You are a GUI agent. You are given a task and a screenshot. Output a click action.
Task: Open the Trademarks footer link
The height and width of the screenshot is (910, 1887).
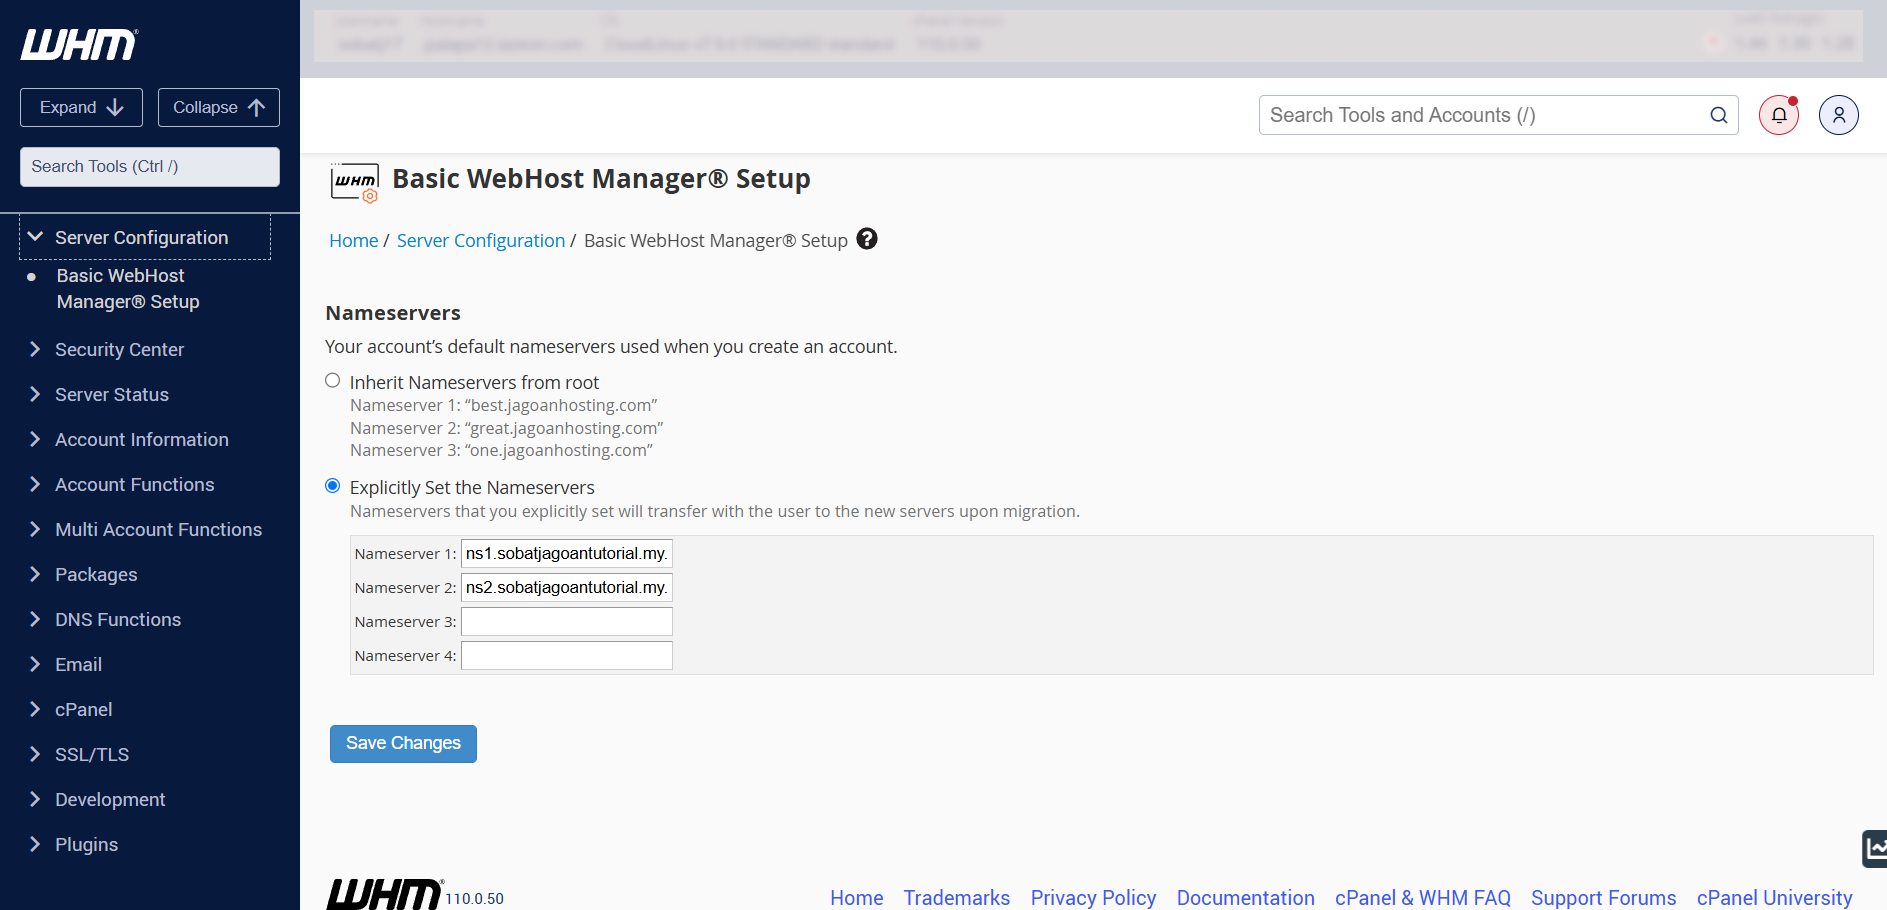click(957, 898)
